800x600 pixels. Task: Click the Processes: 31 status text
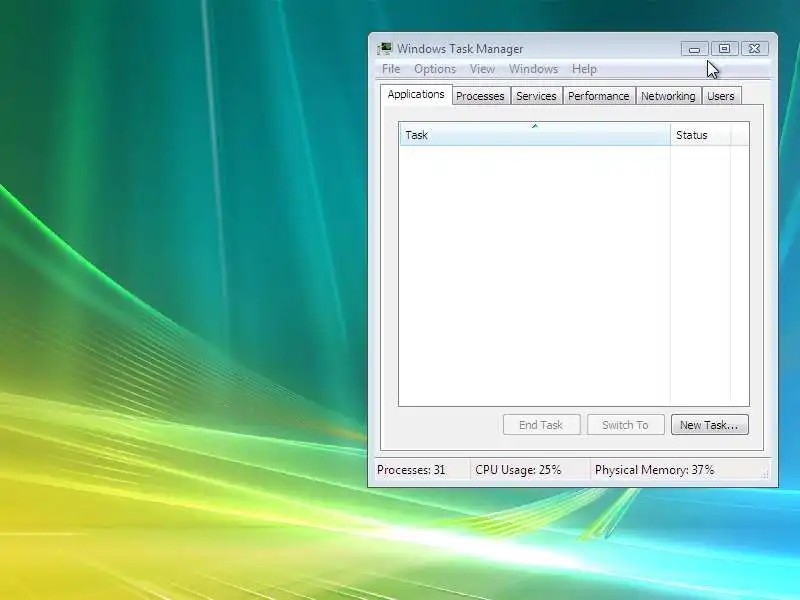coord(411,470)
